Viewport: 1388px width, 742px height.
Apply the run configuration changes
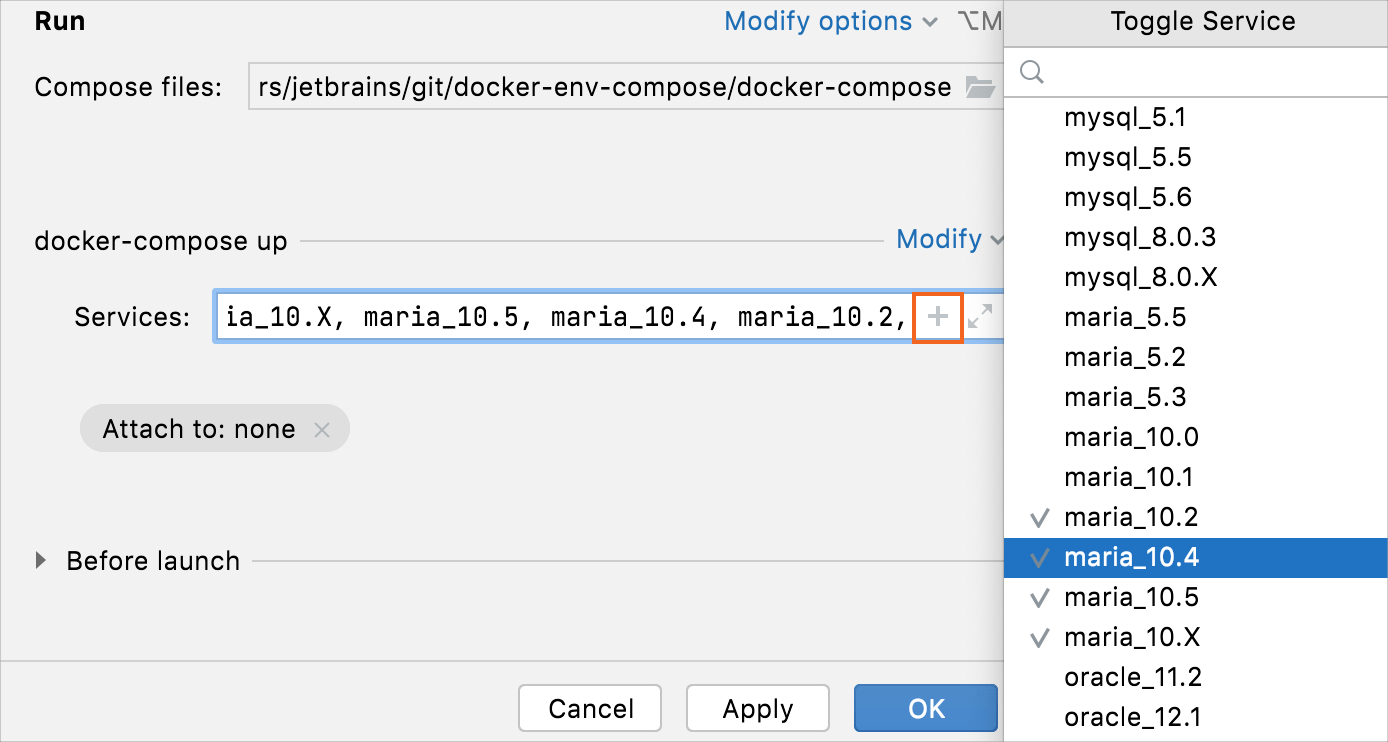757,708
